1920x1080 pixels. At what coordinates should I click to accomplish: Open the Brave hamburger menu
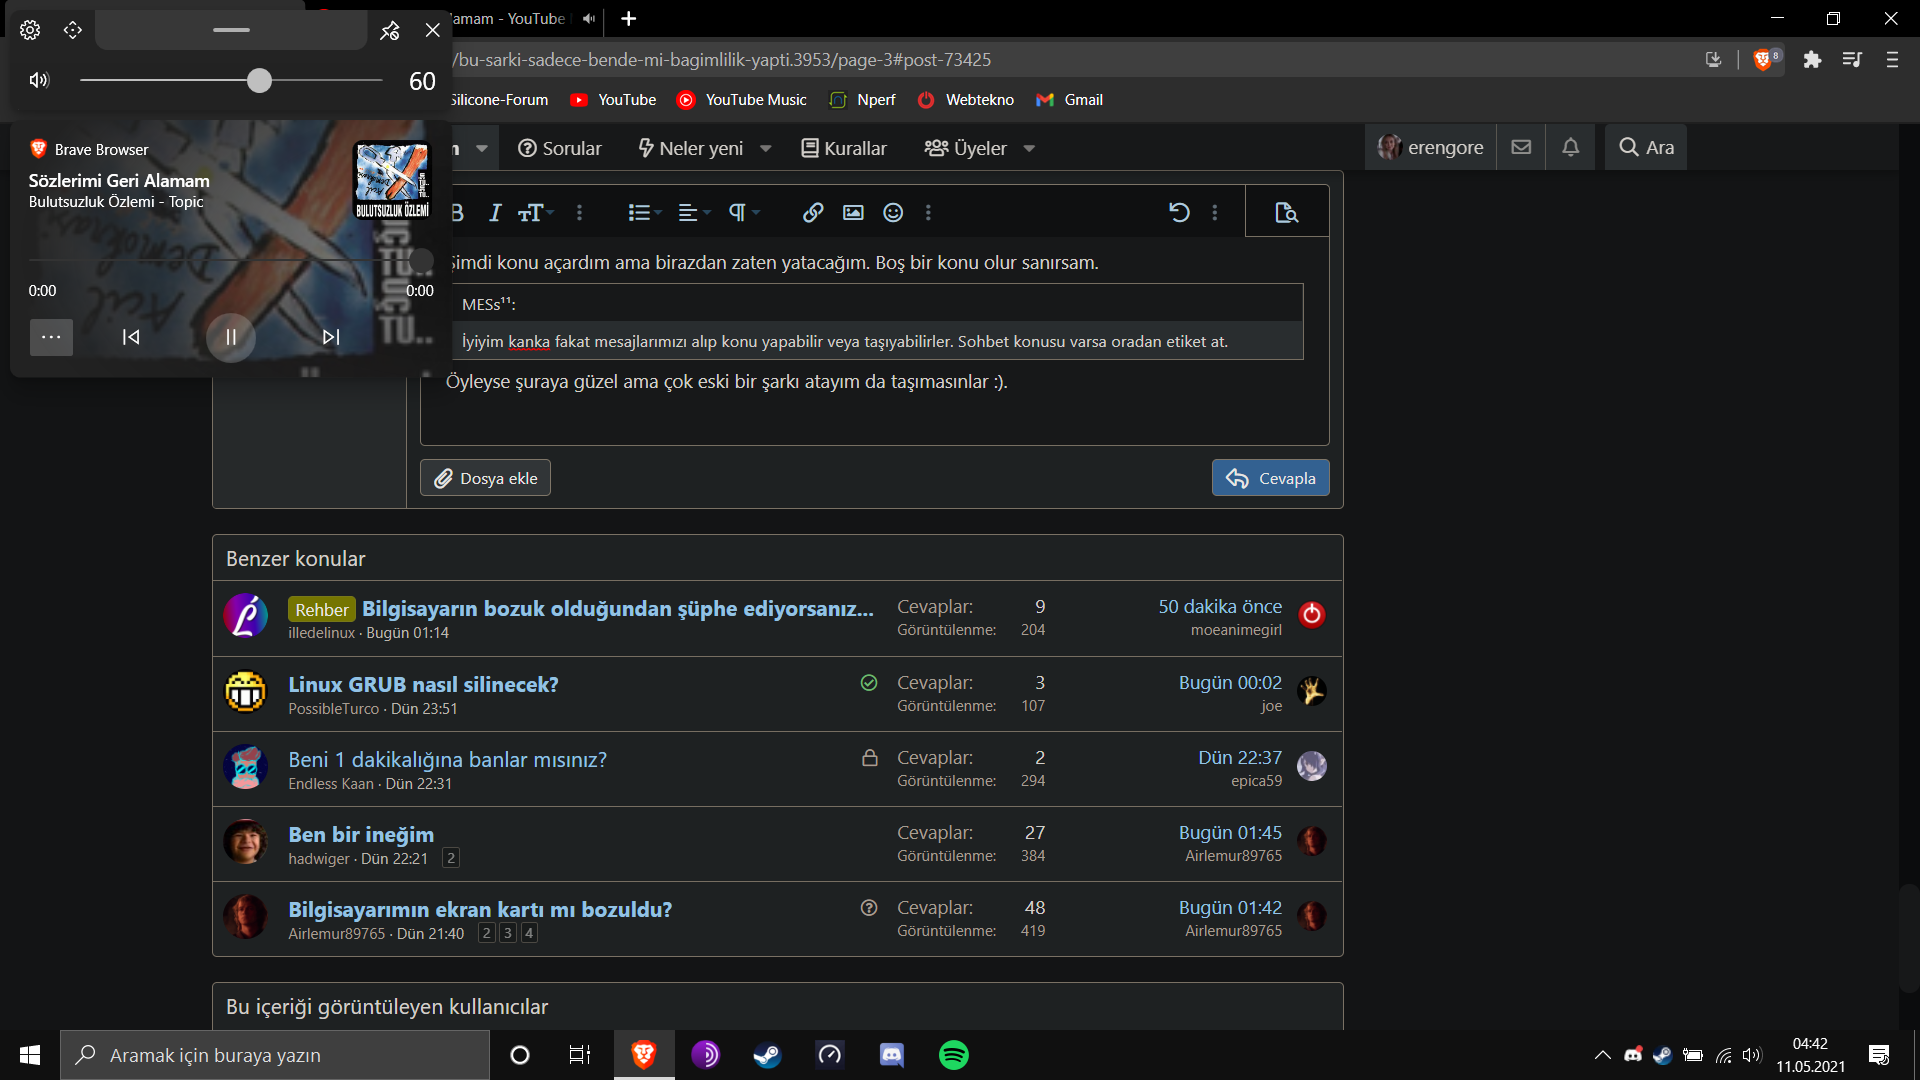pos(1892,60)
